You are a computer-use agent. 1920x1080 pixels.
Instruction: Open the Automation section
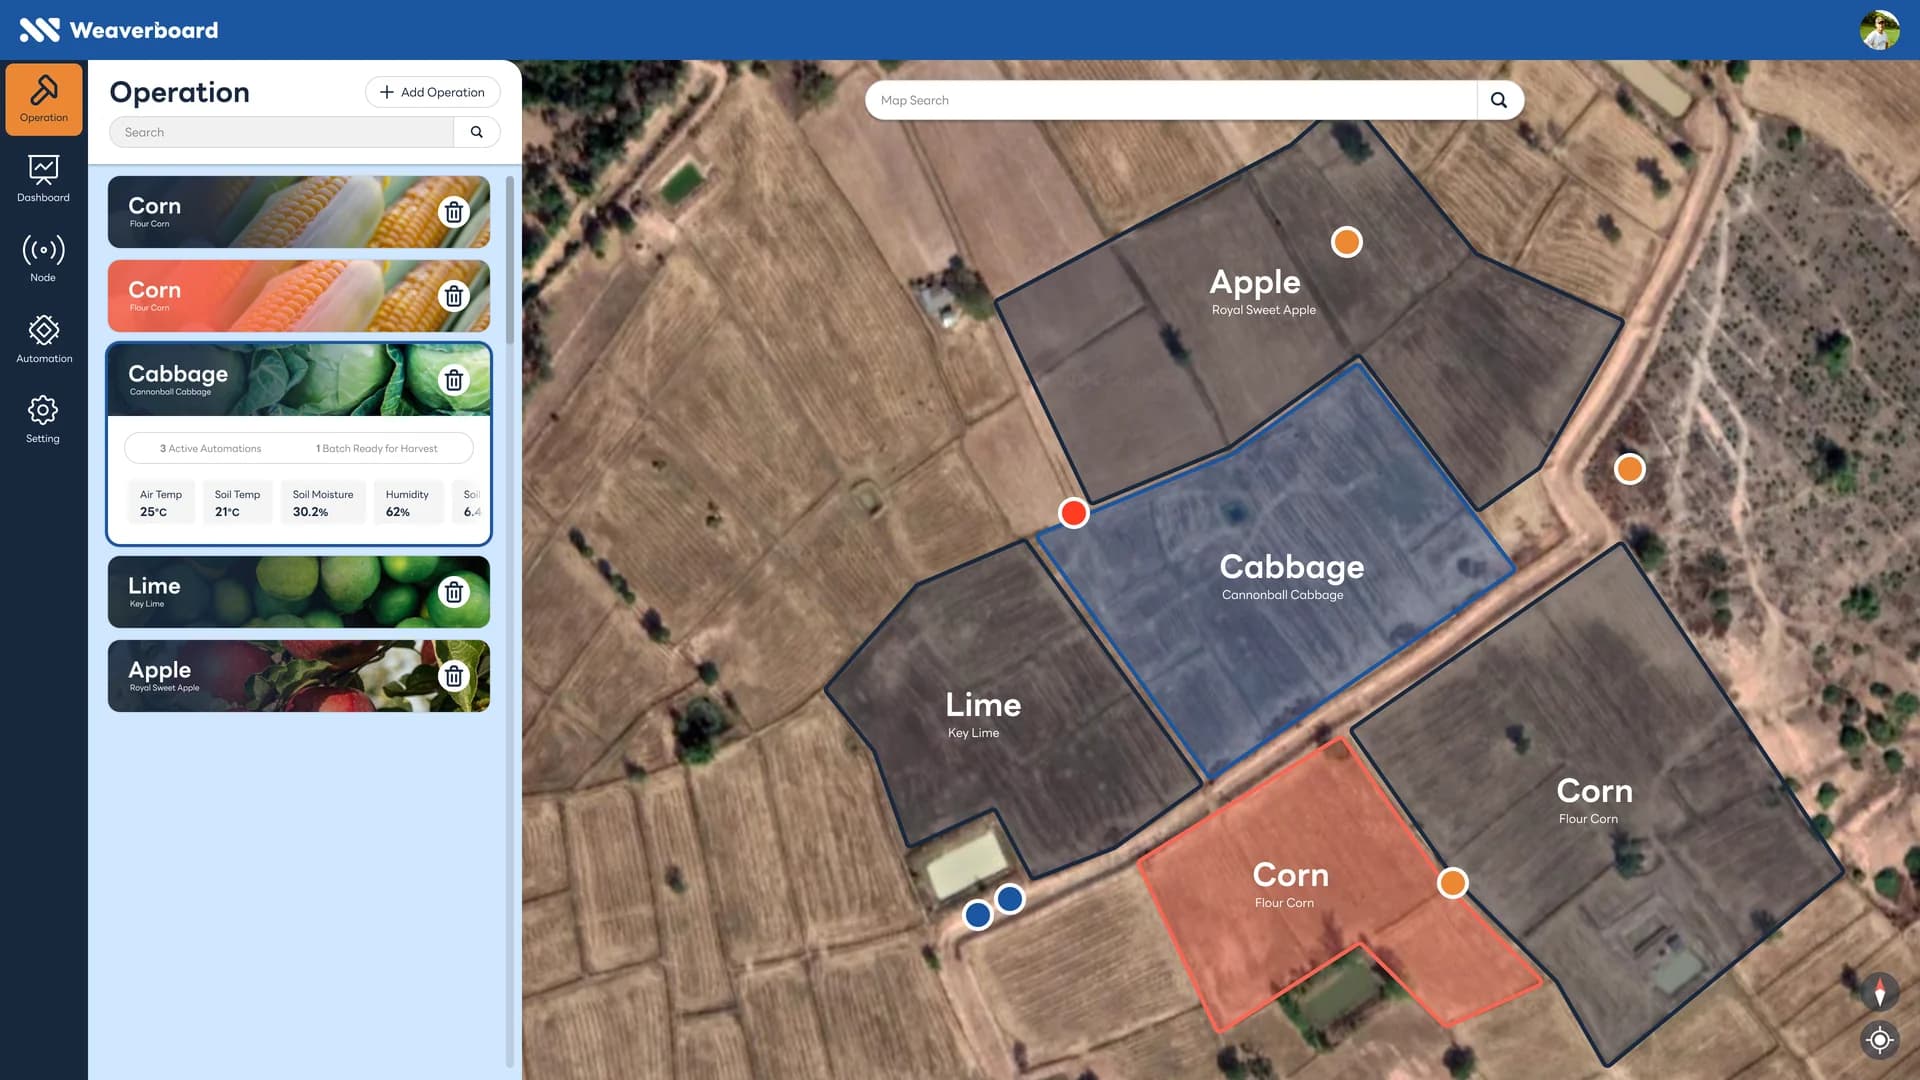43,340
